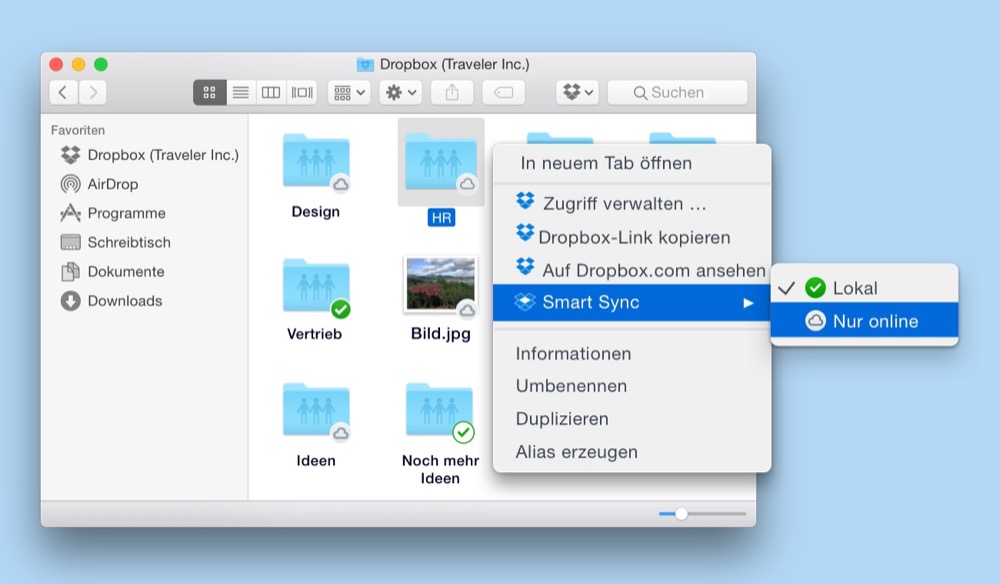Switch to list view
The image size is (1000, 584).
point(240,93)
